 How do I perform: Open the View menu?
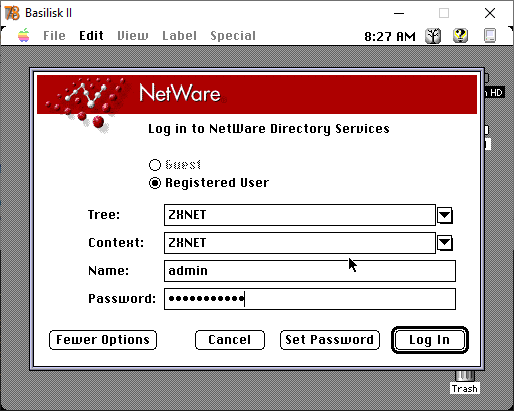[x=133, y=36]
